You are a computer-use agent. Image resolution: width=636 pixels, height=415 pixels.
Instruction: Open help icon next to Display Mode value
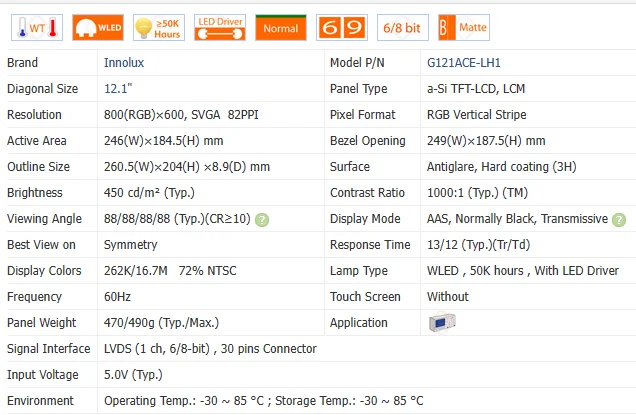point(619,220)
